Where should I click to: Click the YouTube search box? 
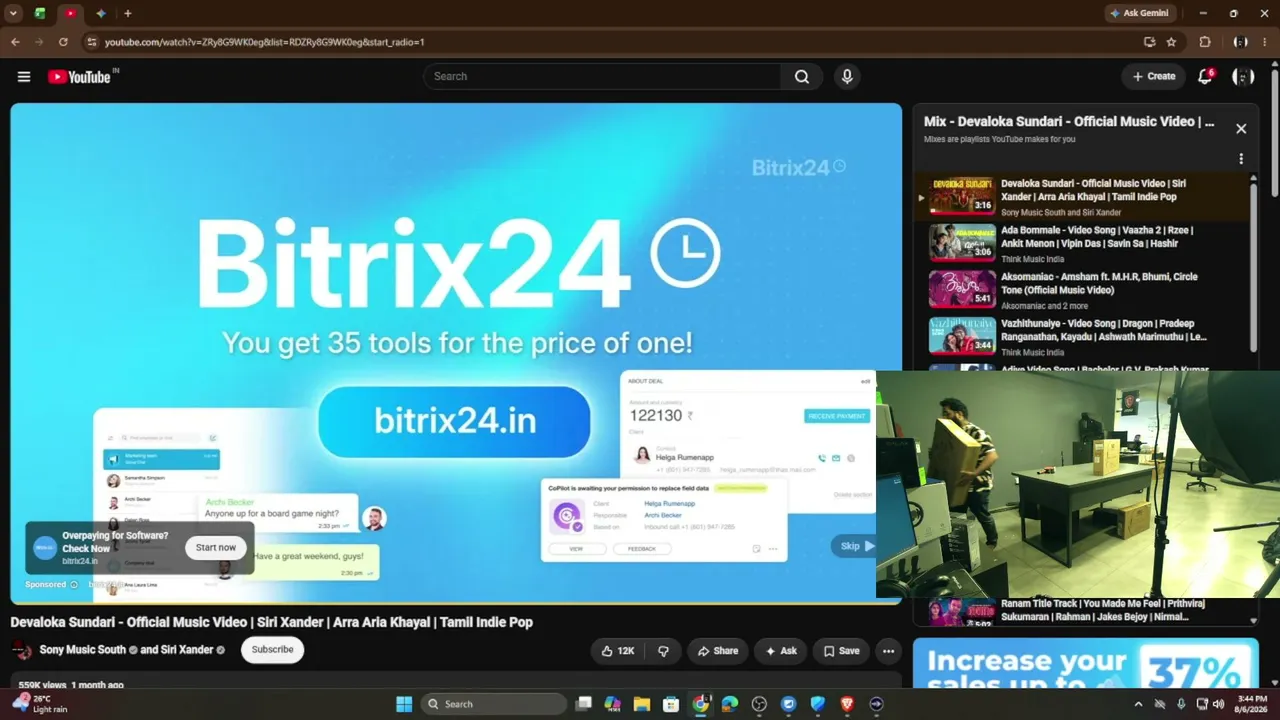[x=602, y=77]
